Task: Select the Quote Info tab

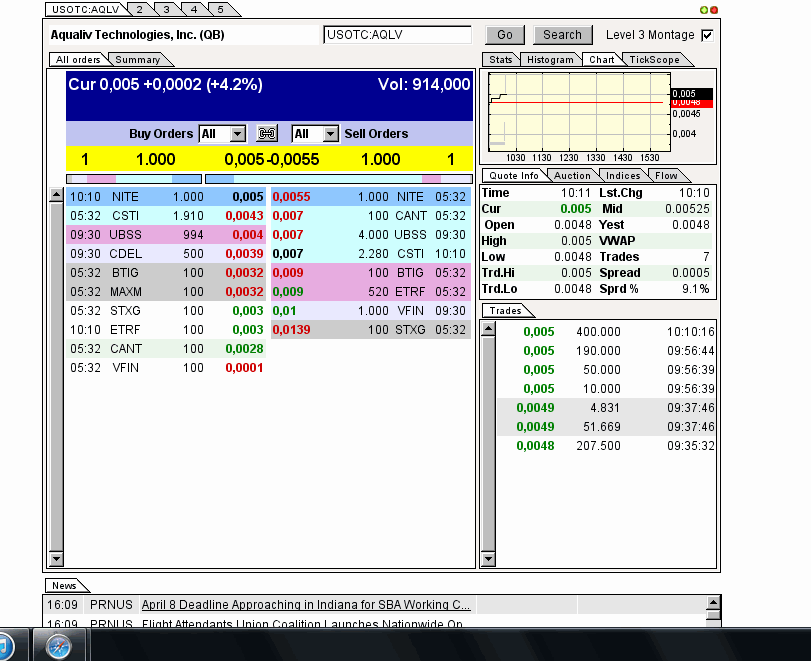Action: coord(514,175)
